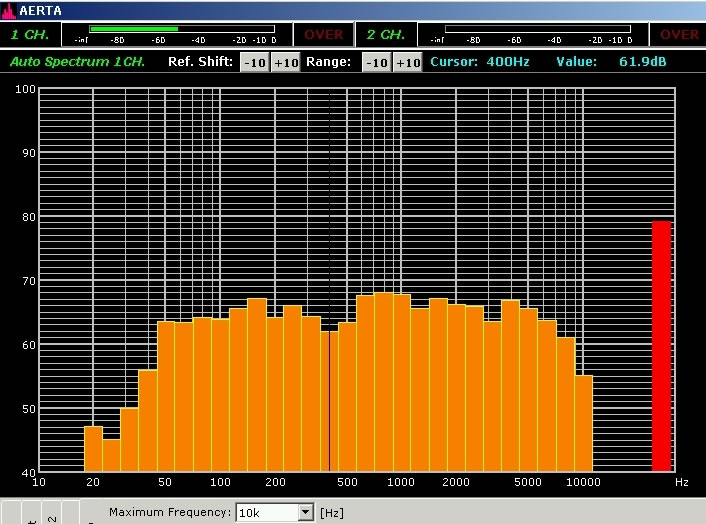
Task: Decrease Ref. Shift with the -10 button
Action: pyautogui.click(x=255, y=62)
